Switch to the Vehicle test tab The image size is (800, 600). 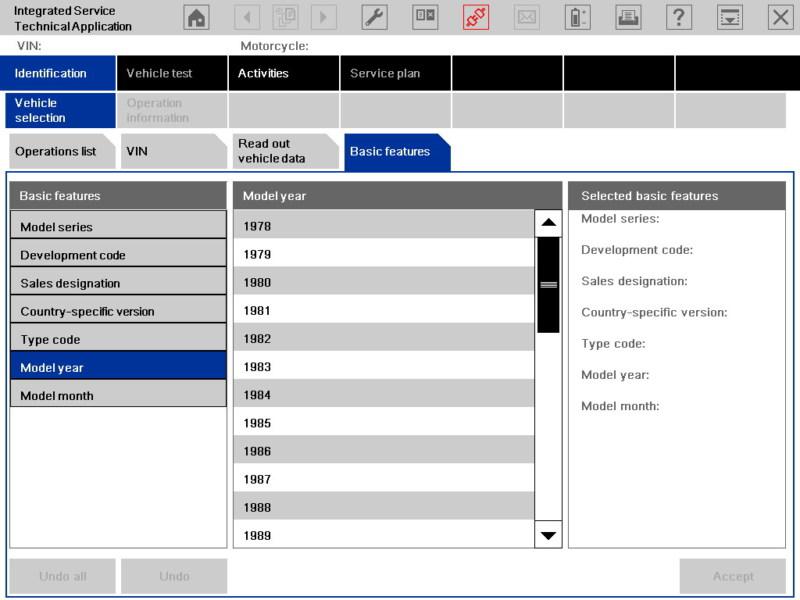[x=172, y=73]
